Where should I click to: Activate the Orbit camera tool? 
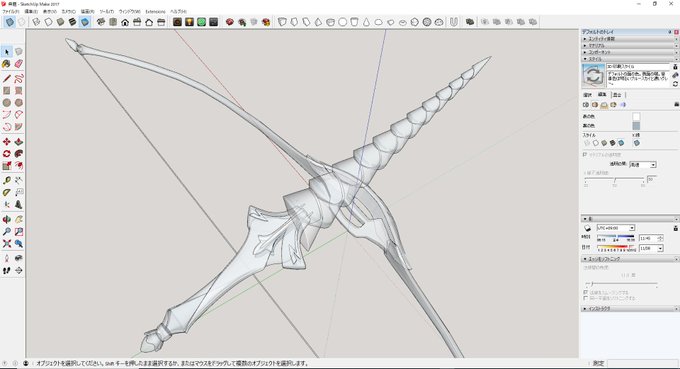(x=7, y=219)
